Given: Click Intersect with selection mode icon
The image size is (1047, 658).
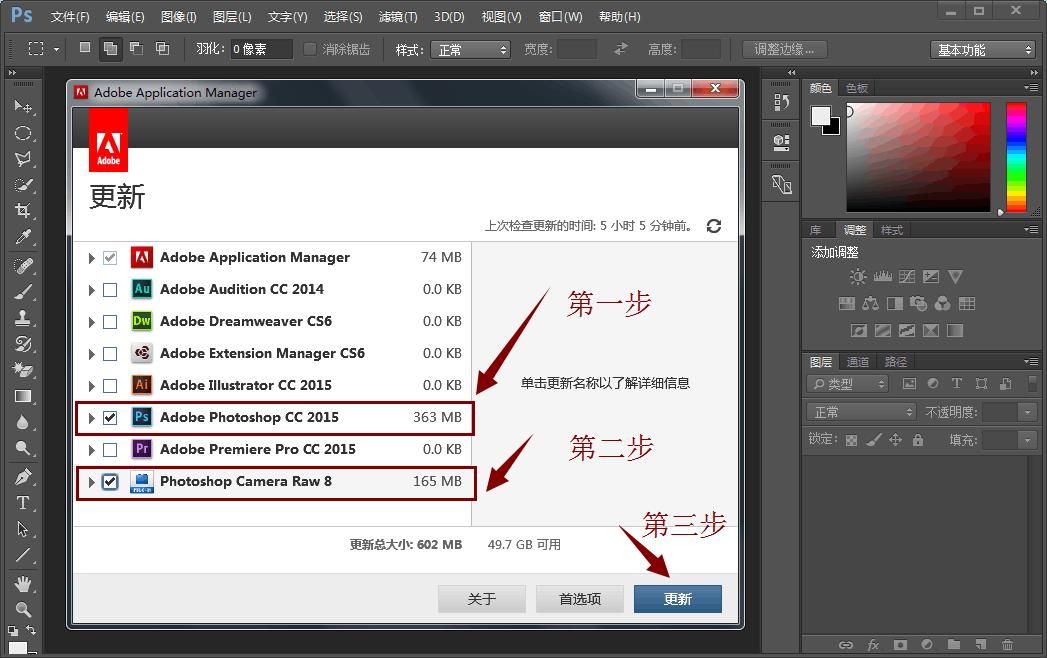Looking at the screenshot, I should pyautogui.click(x=162, y=49).
